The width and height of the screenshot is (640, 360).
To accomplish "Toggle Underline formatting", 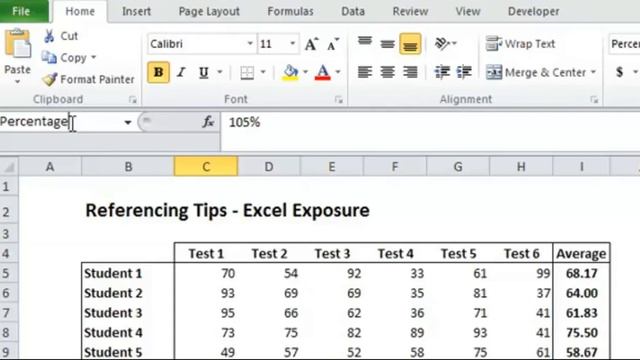I will [203, 73].
